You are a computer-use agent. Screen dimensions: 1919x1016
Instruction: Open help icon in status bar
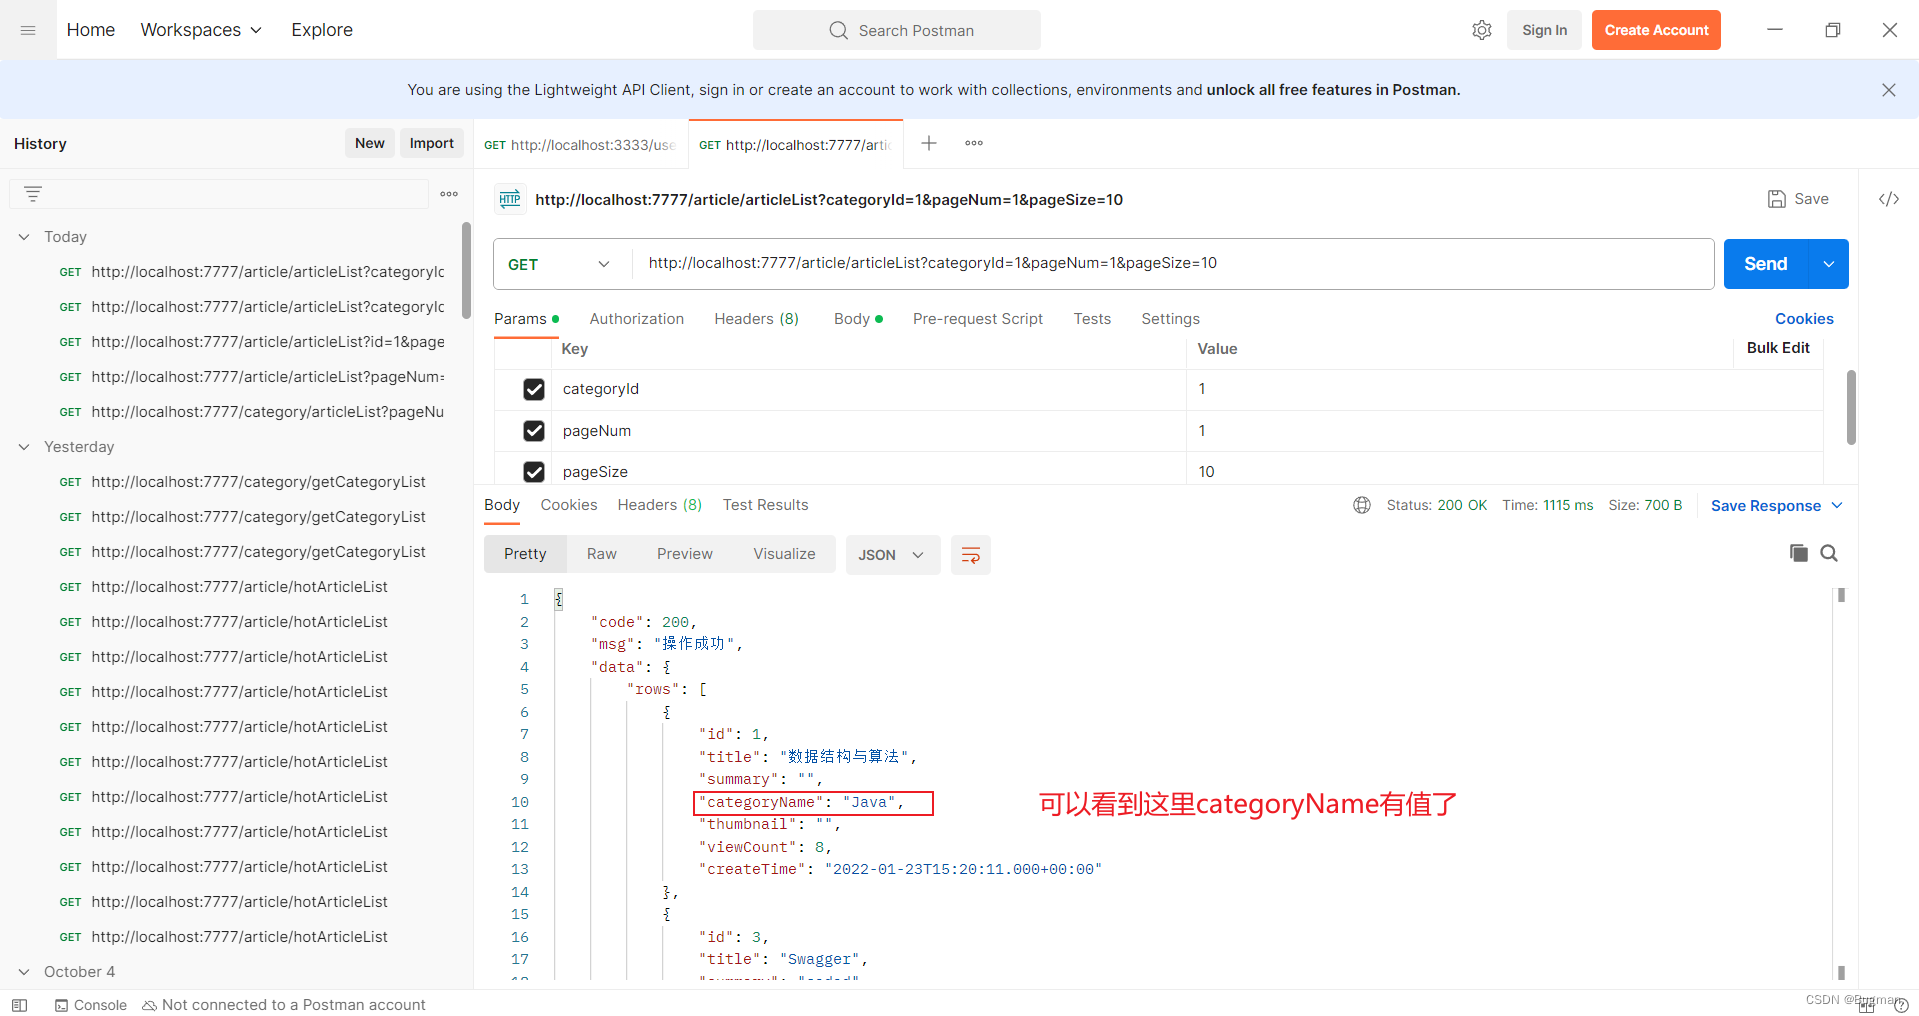pos(1901,1005)
